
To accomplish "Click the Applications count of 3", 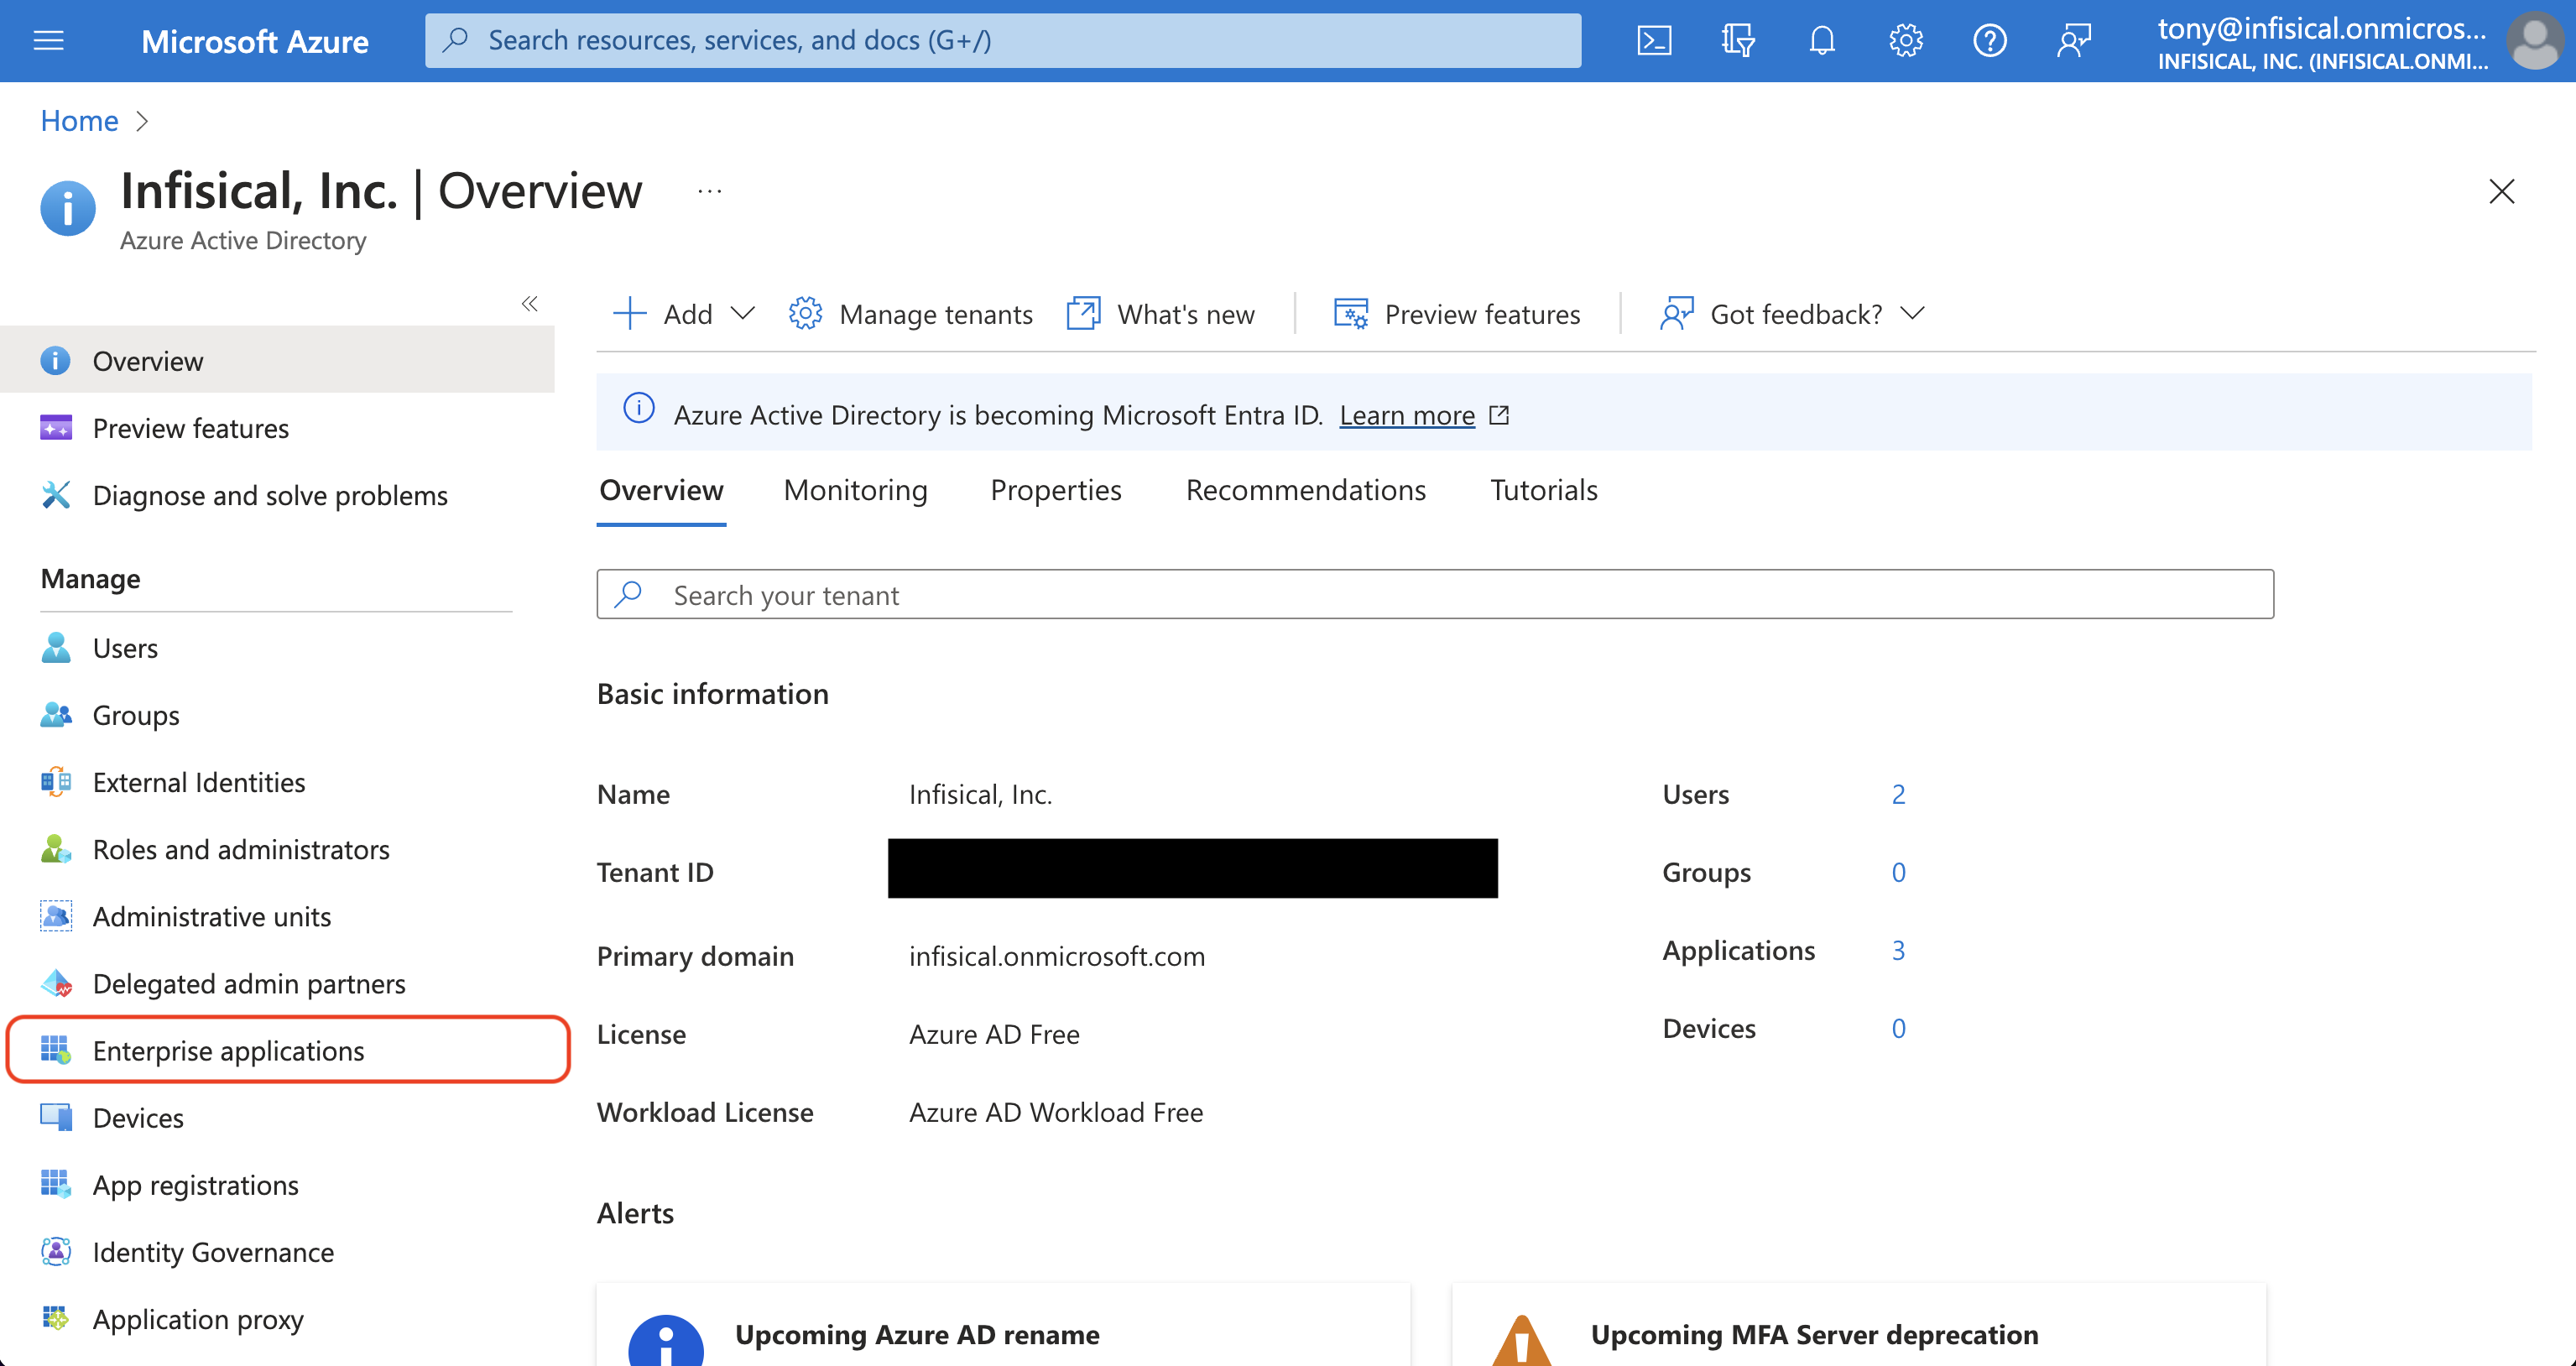I will point(1898,950).
